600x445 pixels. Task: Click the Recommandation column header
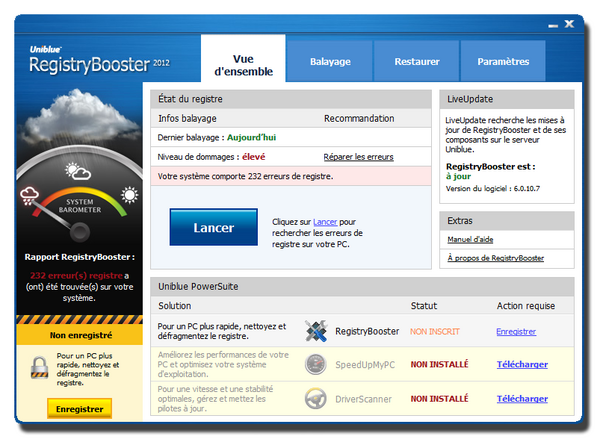tap(359, 119)
